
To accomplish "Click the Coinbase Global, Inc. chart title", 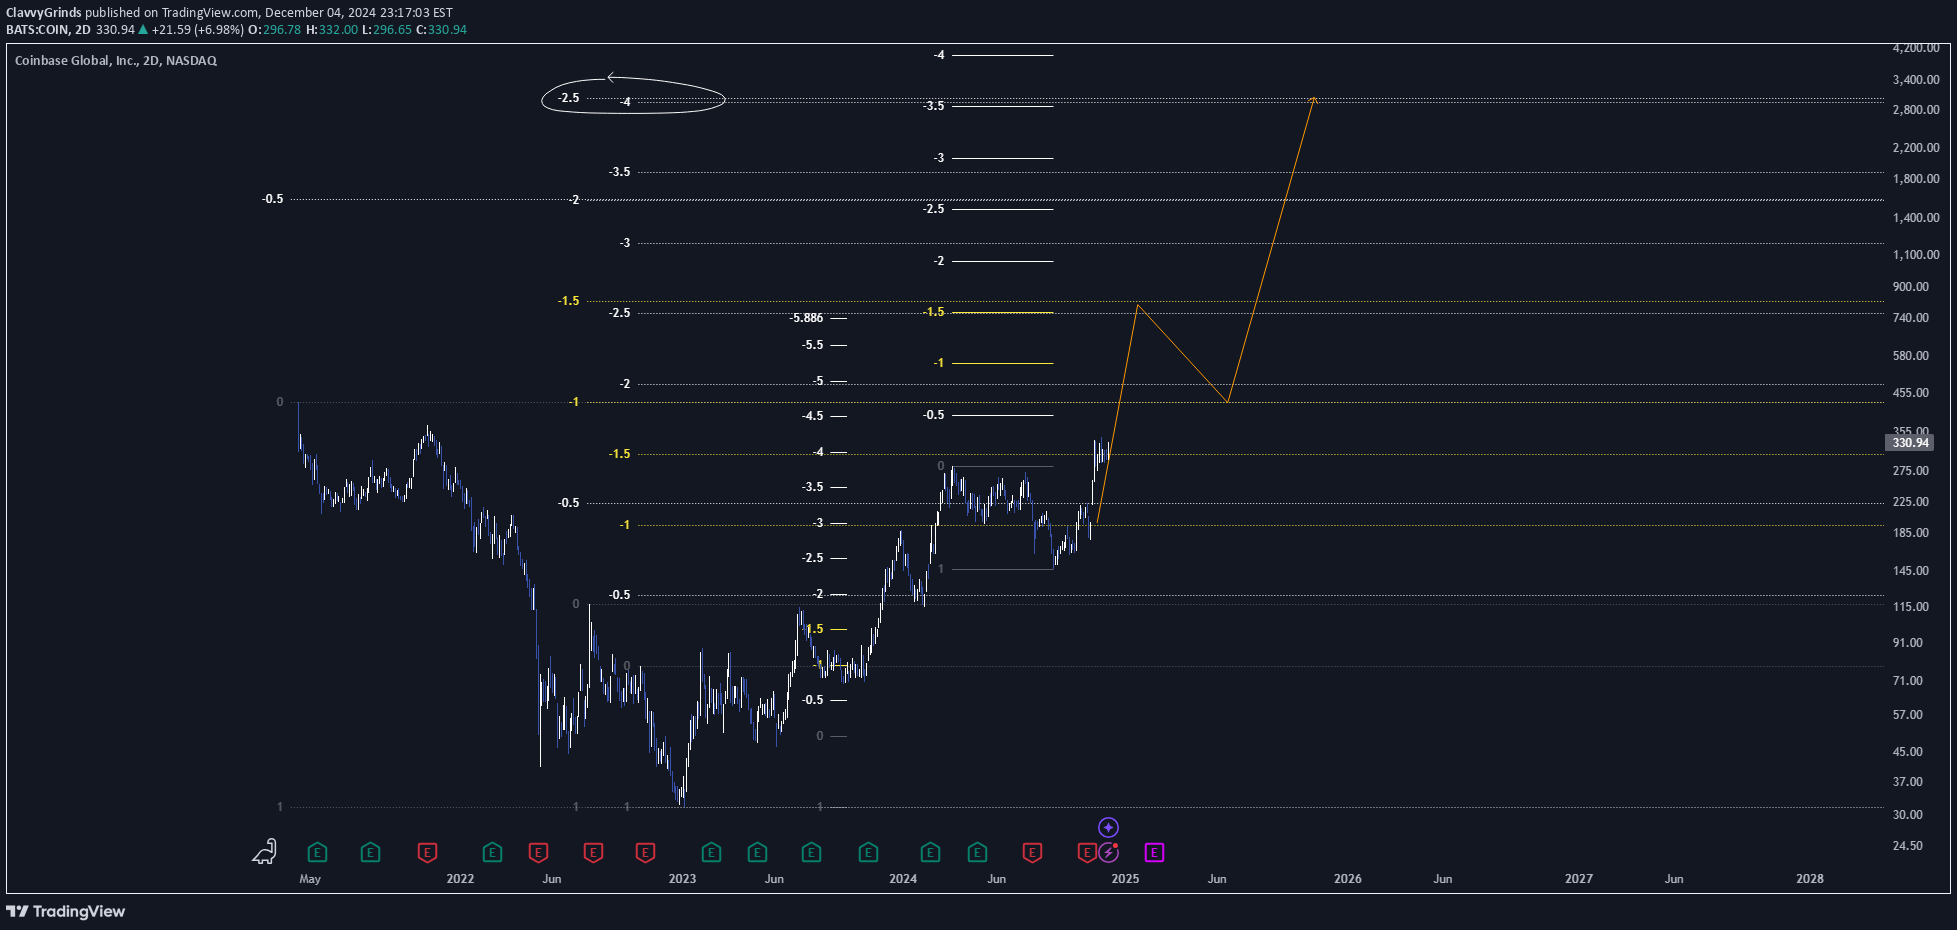I will [x=115, y=61].
